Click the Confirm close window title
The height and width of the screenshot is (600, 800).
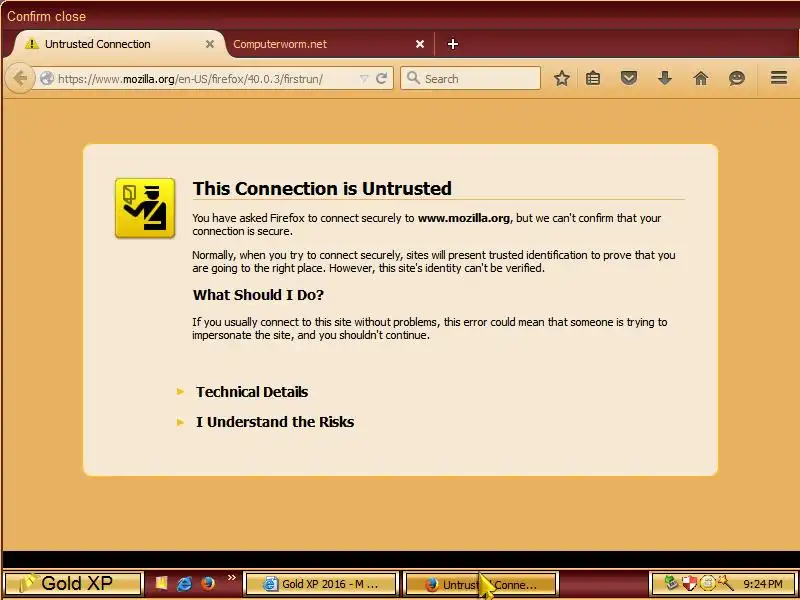[x=46, y=16]
